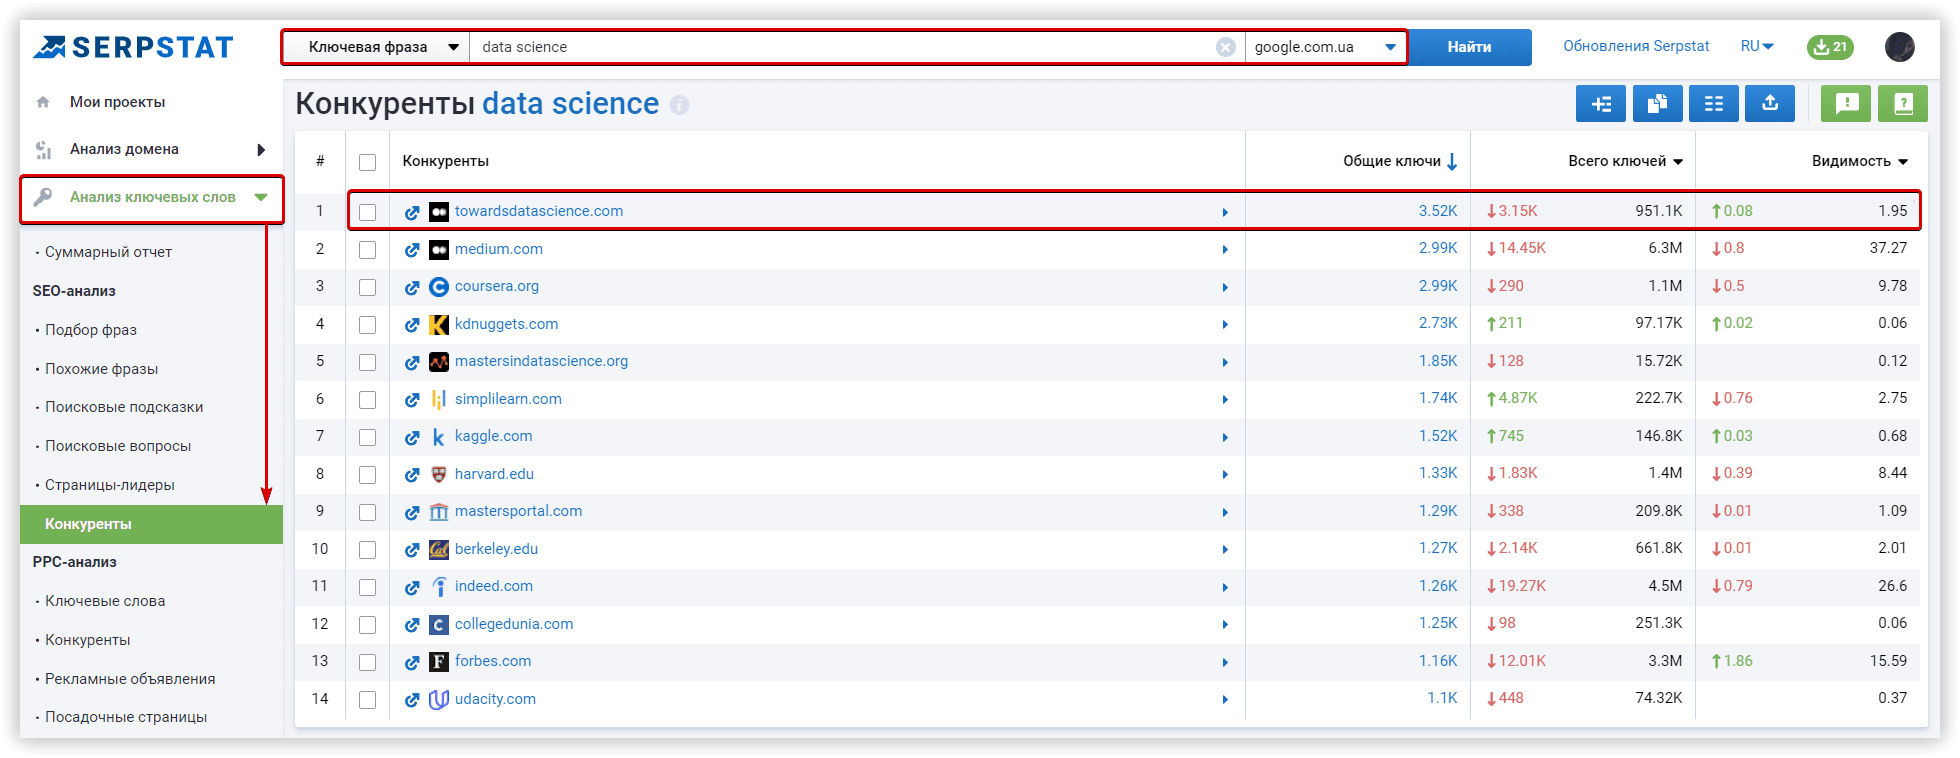Click the copy documents icon button

click(x=1657, y=103)
